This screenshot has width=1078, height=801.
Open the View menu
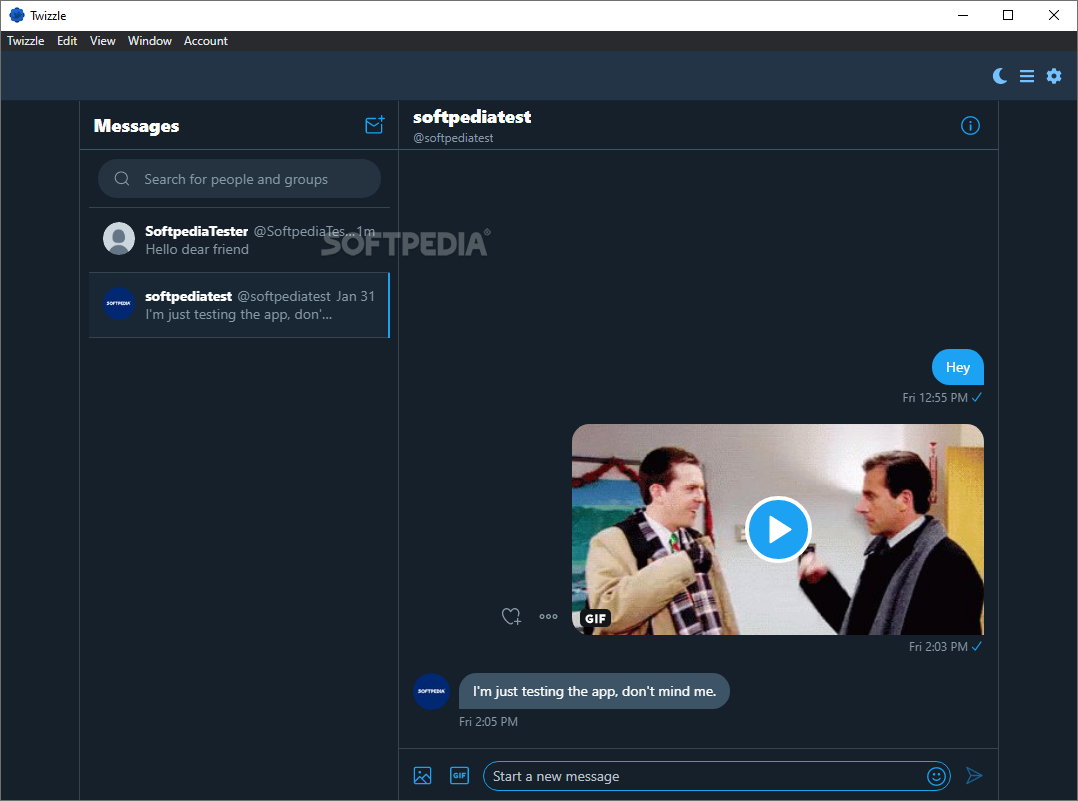[x=102, y=41]
